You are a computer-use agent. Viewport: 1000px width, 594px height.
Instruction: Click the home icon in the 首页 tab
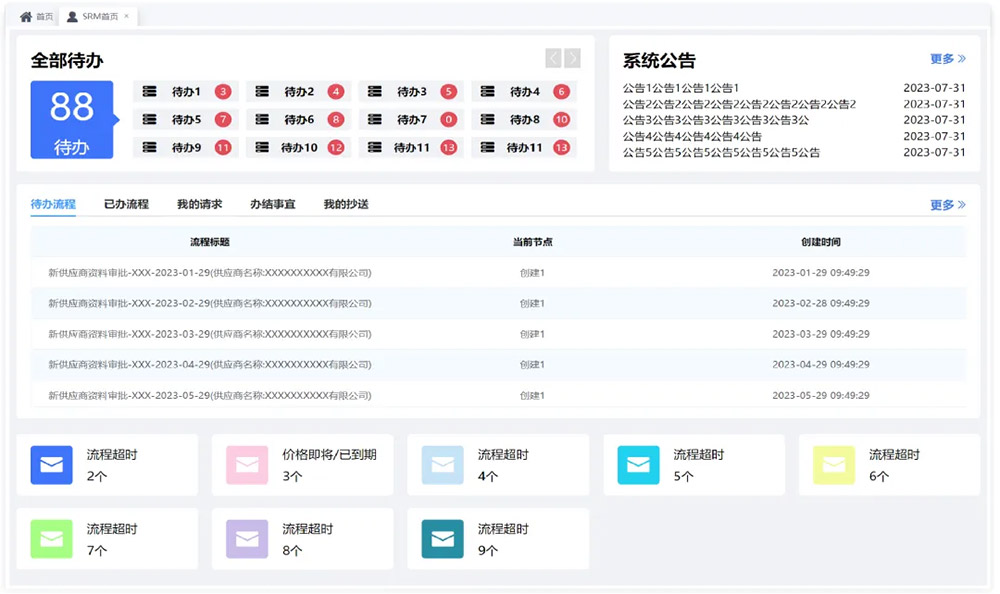[x=26, y=17]
